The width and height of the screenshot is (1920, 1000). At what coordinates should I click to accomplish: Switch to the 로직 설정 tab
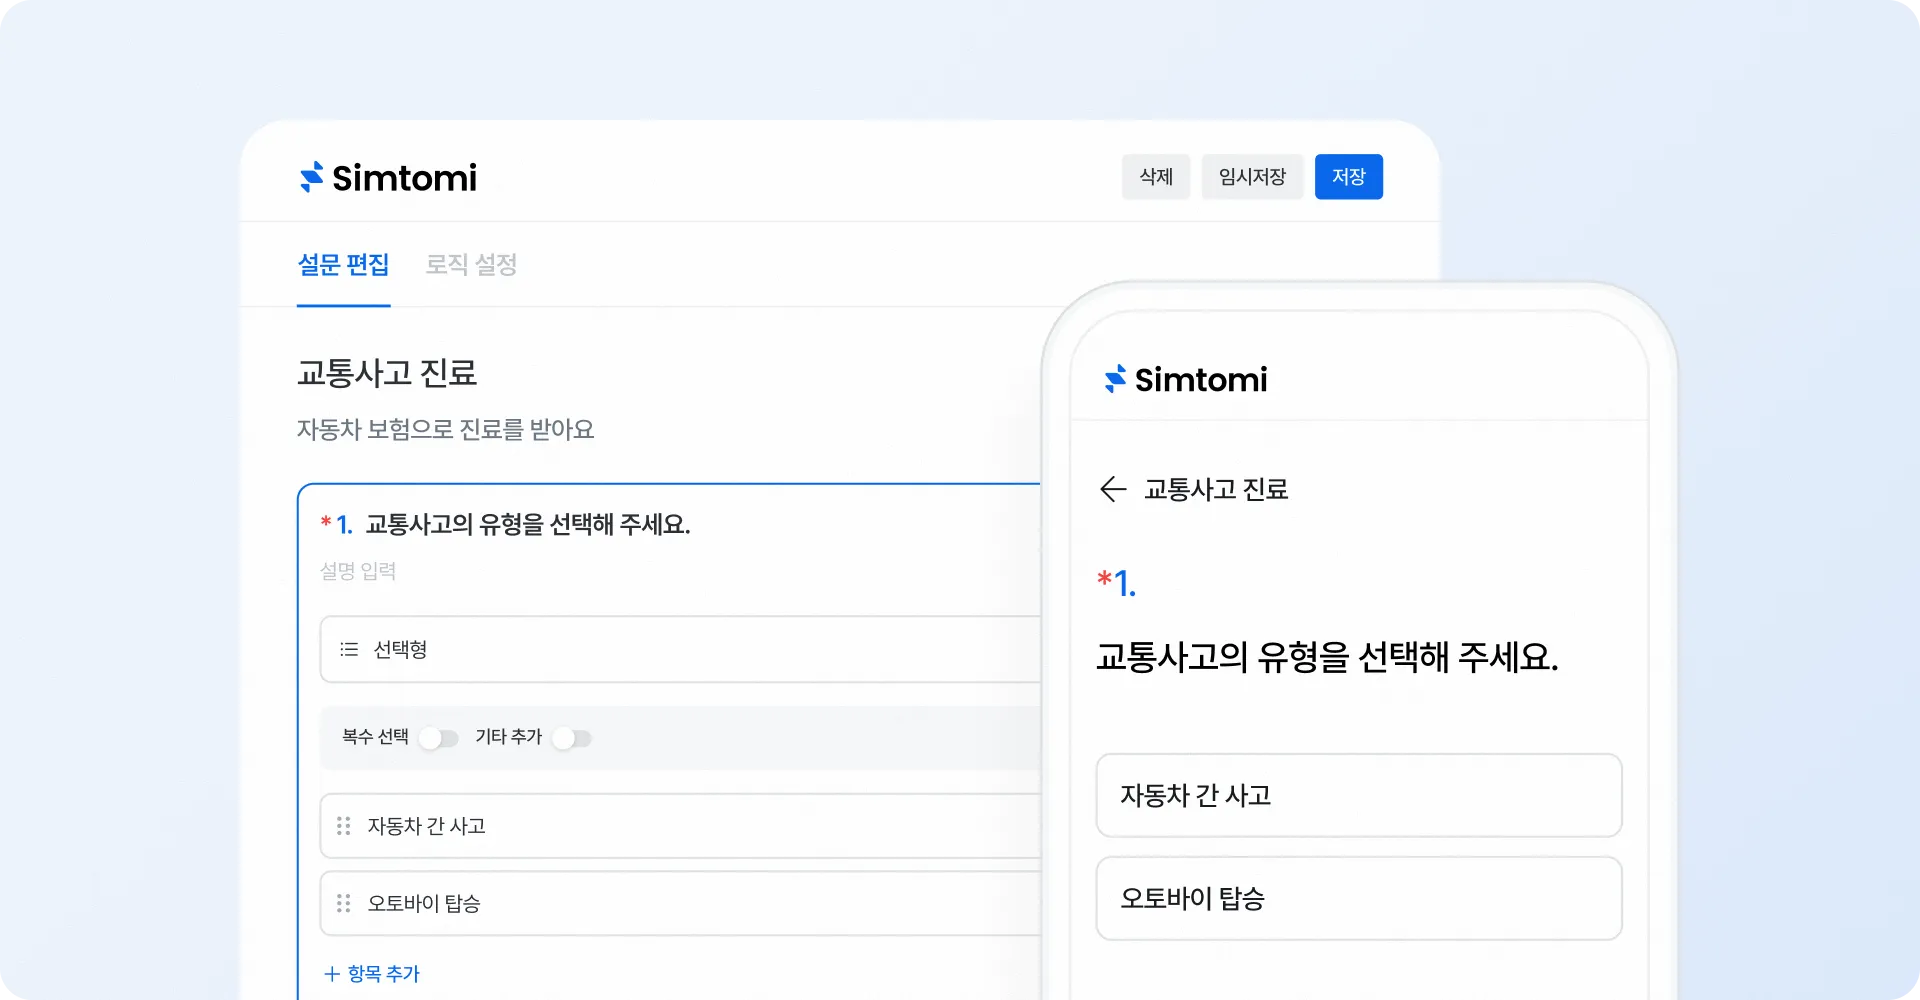(x=471, y=265)
